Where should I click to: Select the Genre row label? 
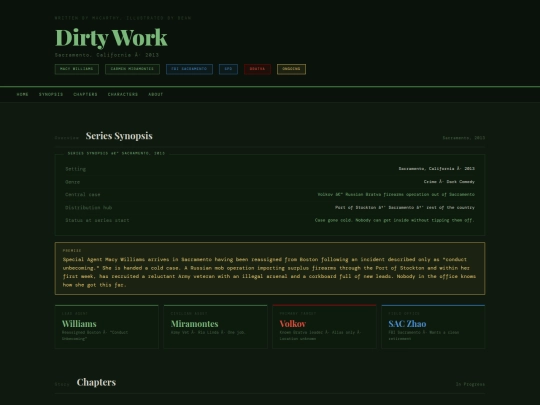click(x=73, y=182)
